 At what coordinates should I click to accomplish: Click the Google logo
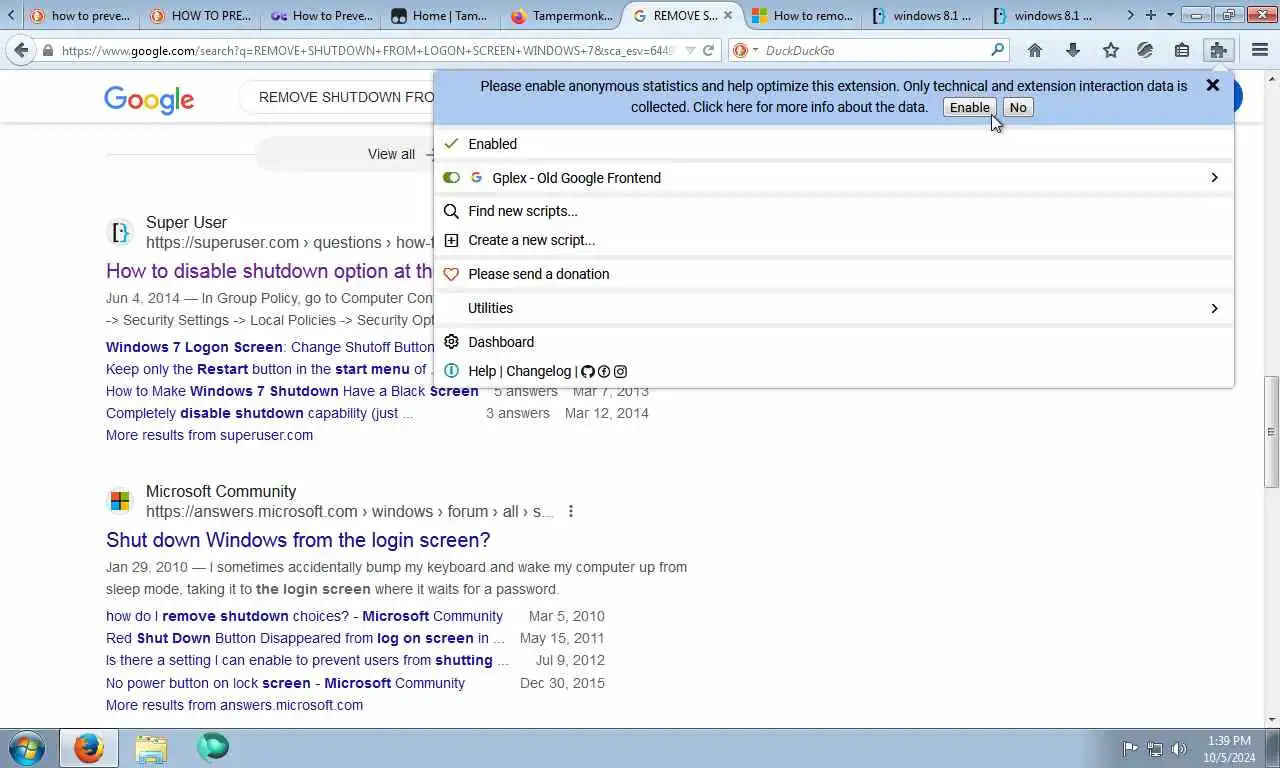click(149, 99)
